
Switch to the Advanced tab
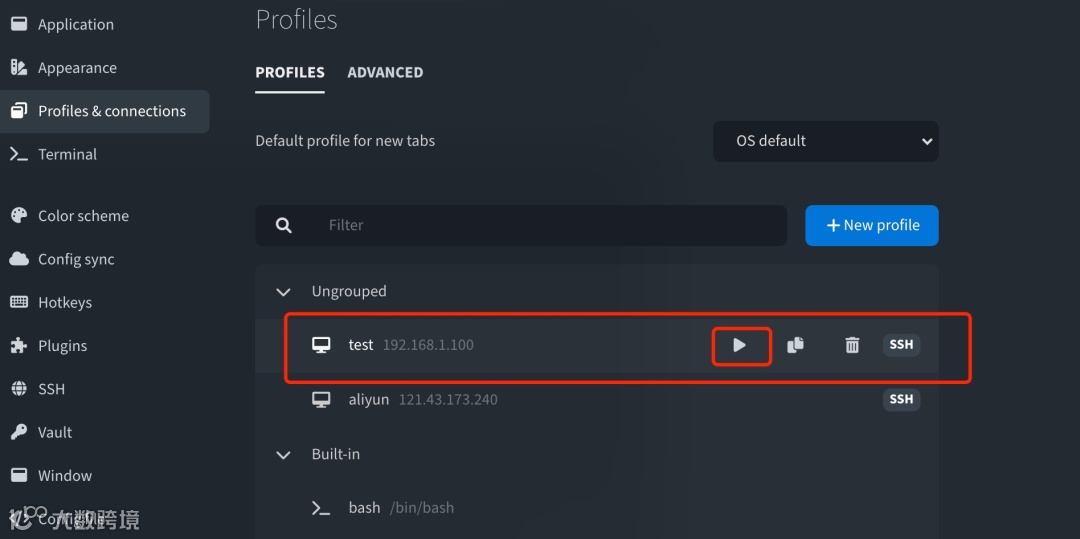pyautogui.click(x=385, y=72)
